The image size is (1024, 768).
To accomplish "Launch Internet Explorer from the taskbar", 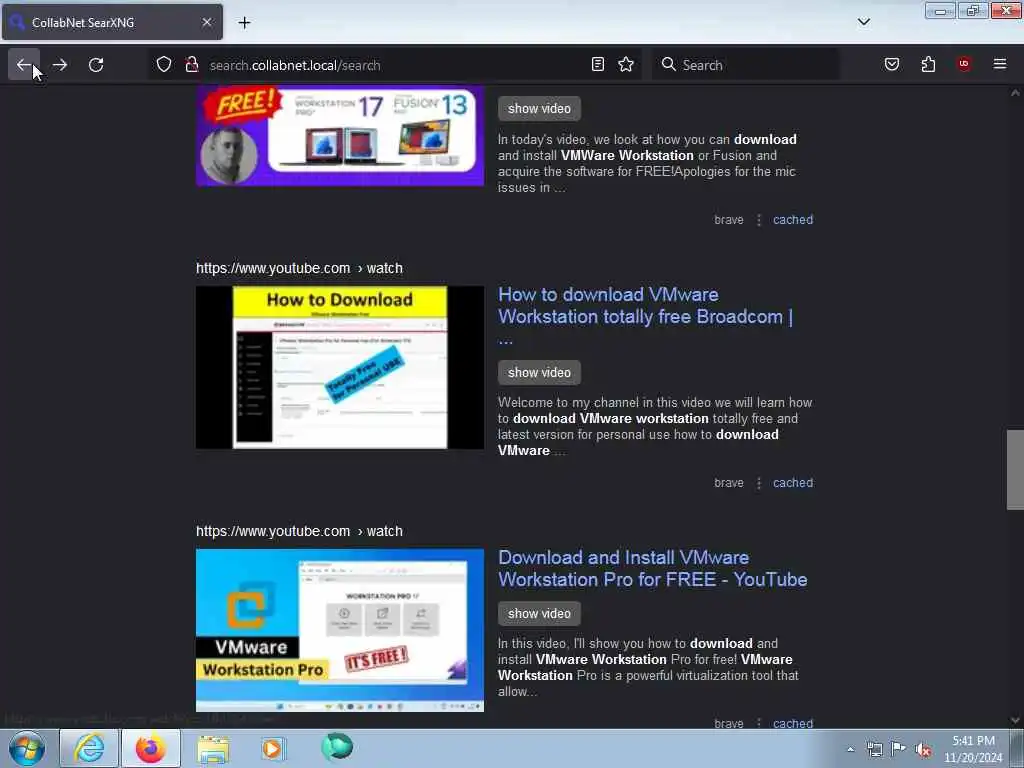I will point(89,748).
